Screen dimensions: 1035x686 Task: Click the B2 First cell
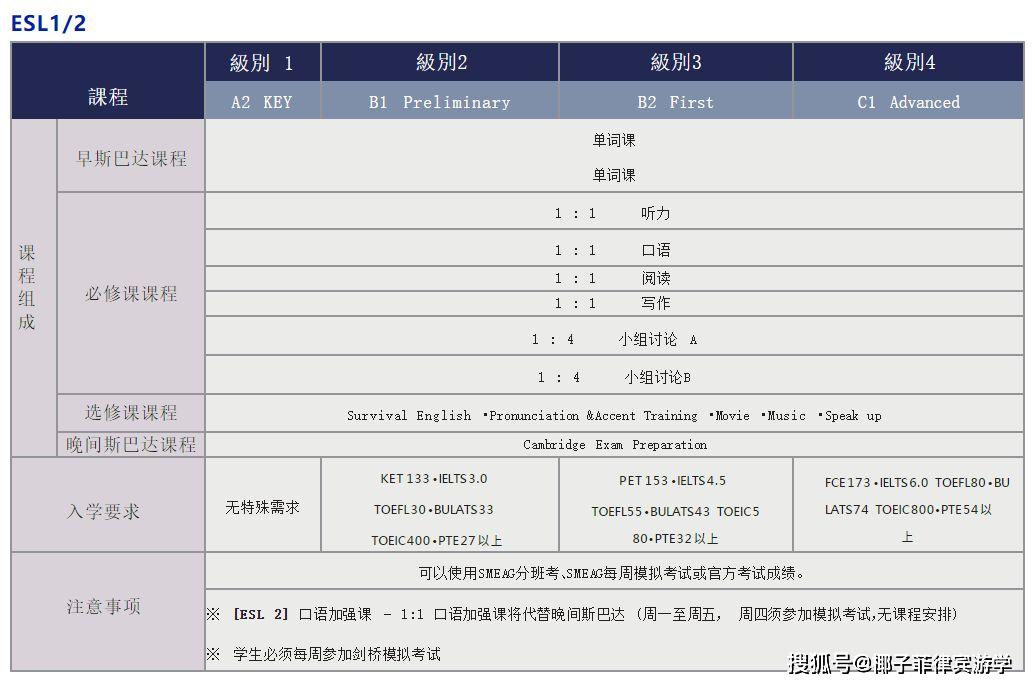675,102
